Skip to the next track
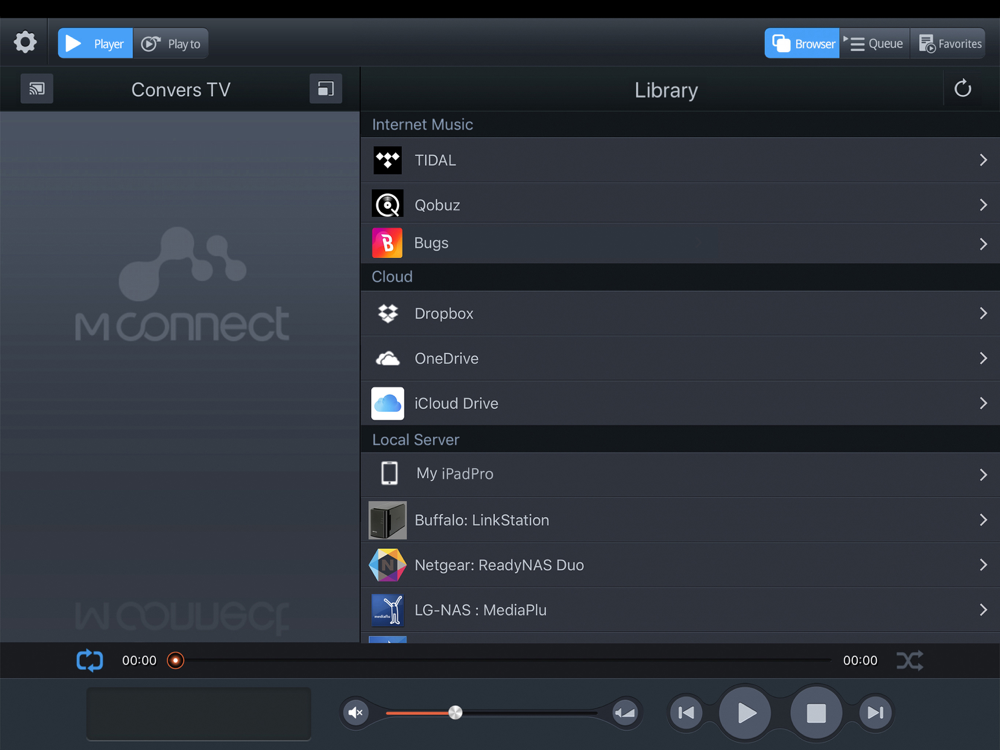This screenshot has width=1000, height=750. [875, 713]
